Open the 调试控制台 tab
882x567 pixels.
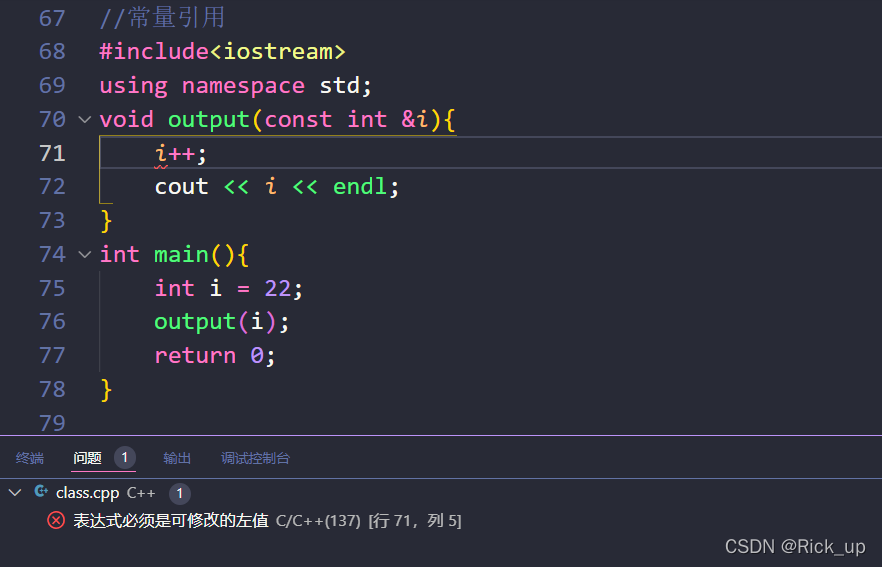click(255, 458)
